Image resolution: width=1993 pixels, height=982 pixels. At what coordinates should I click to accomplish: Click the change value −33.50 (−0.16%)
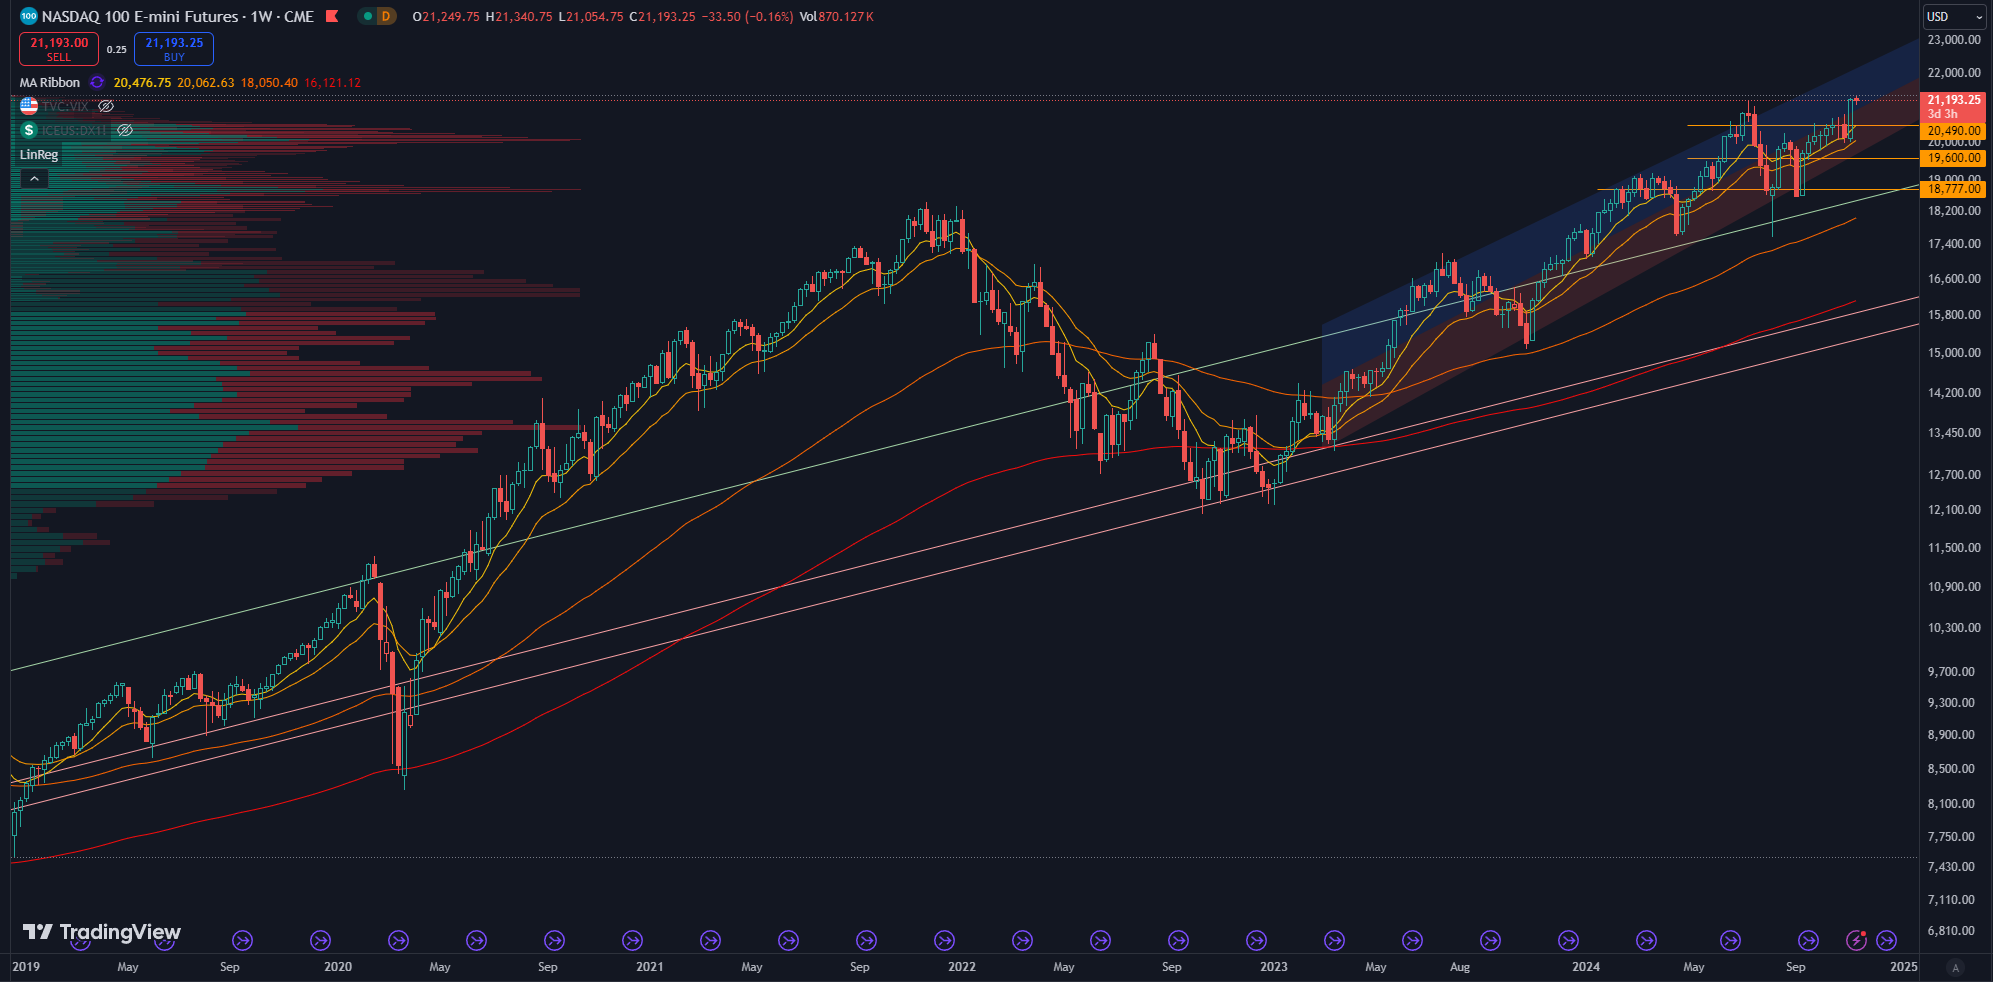tap(748, 16)
